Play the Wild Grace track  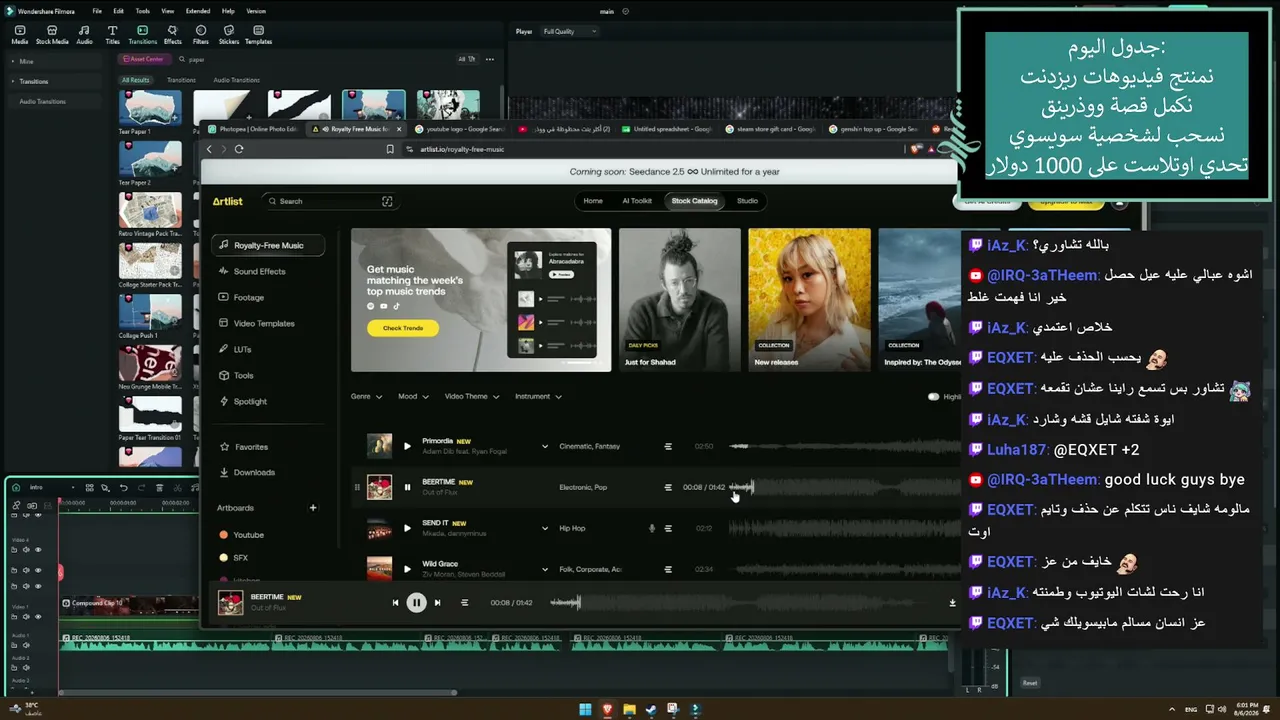coord(407,569)
